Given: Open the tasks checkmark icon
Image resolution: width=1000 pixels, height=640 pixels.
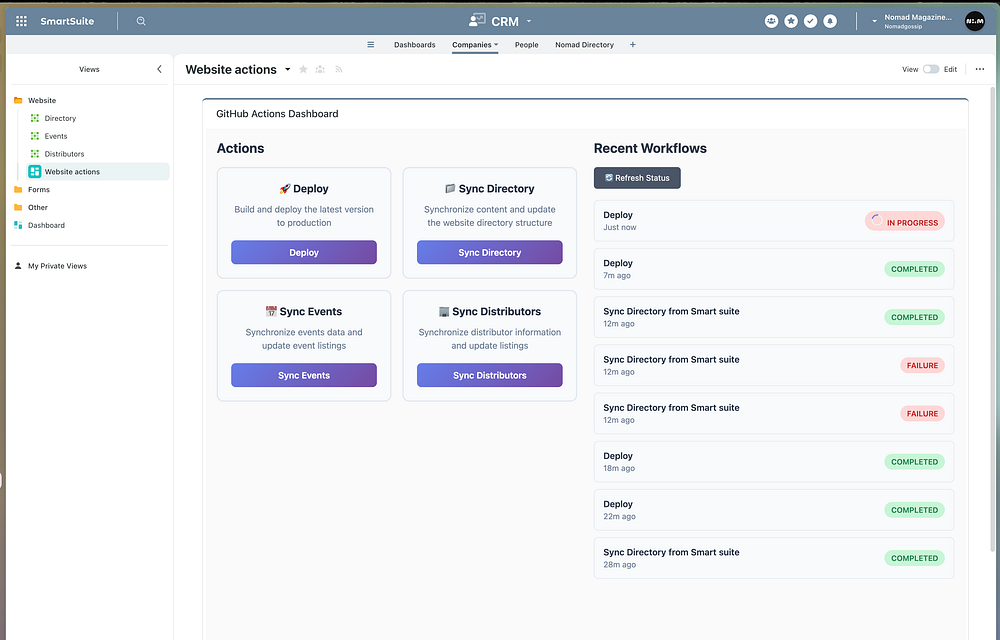Looking at the screenshot, I should (x=811, y=21).
